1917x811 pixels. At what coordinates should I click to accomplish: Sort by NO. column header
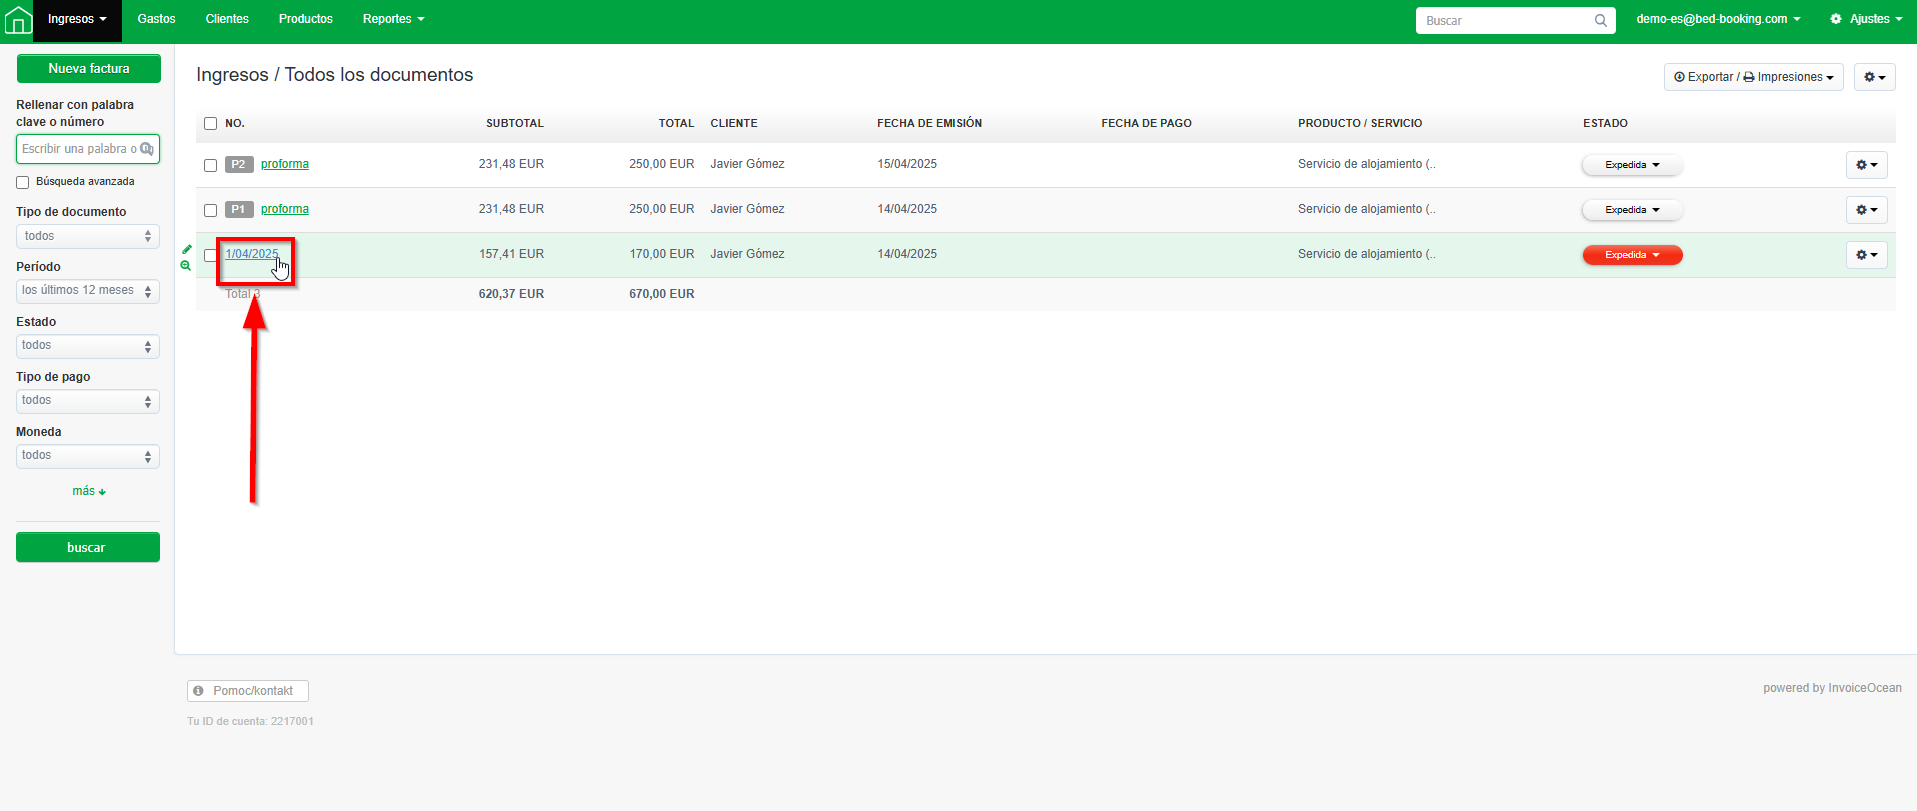click(235, 124)
